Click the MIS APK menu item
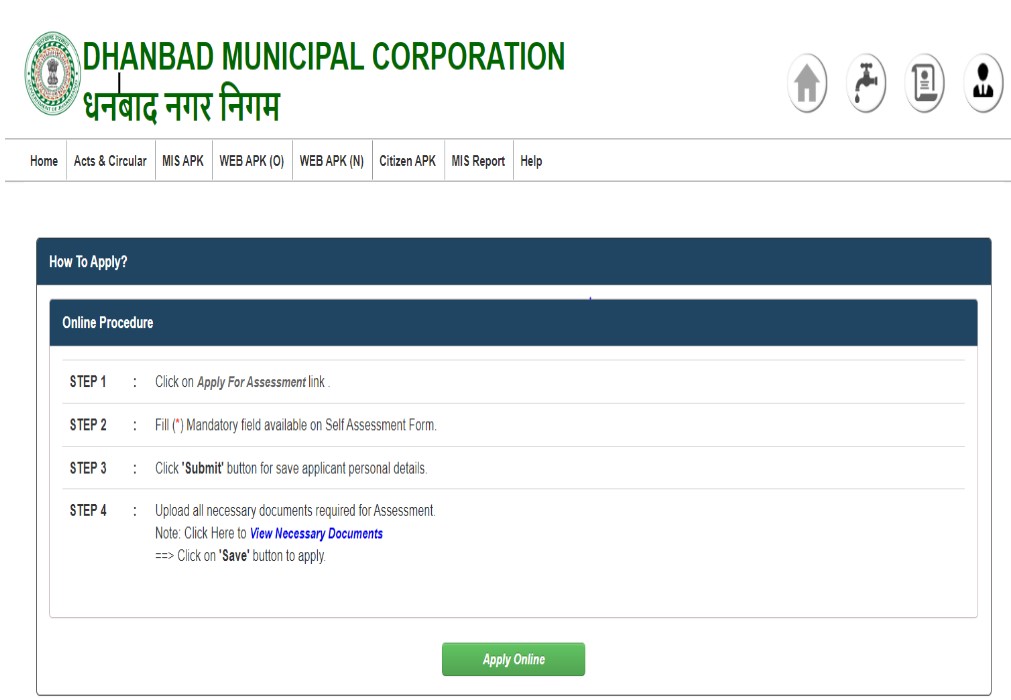 tap(182, 160)
